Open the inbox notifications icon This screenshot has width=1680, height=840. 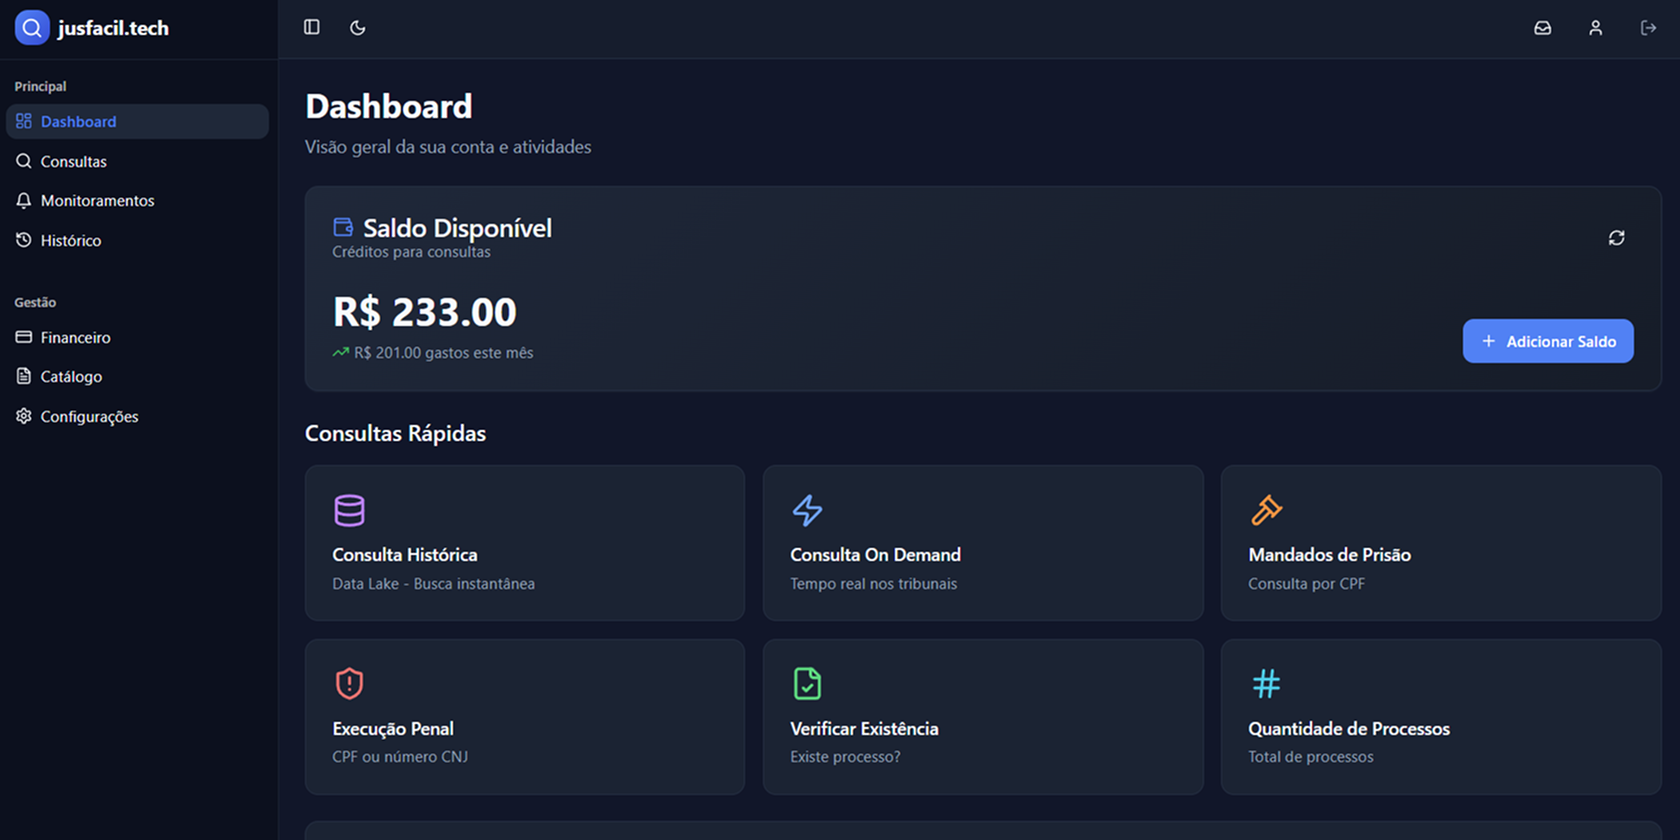(x=1543, y=28)
